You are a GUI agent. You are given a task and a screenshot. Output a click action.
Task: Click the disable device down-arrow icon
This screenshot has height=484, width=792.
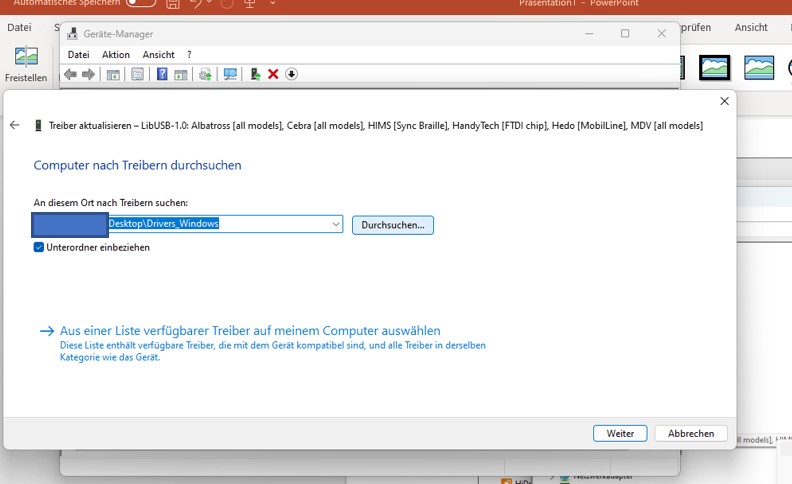[x=291, y=74]
